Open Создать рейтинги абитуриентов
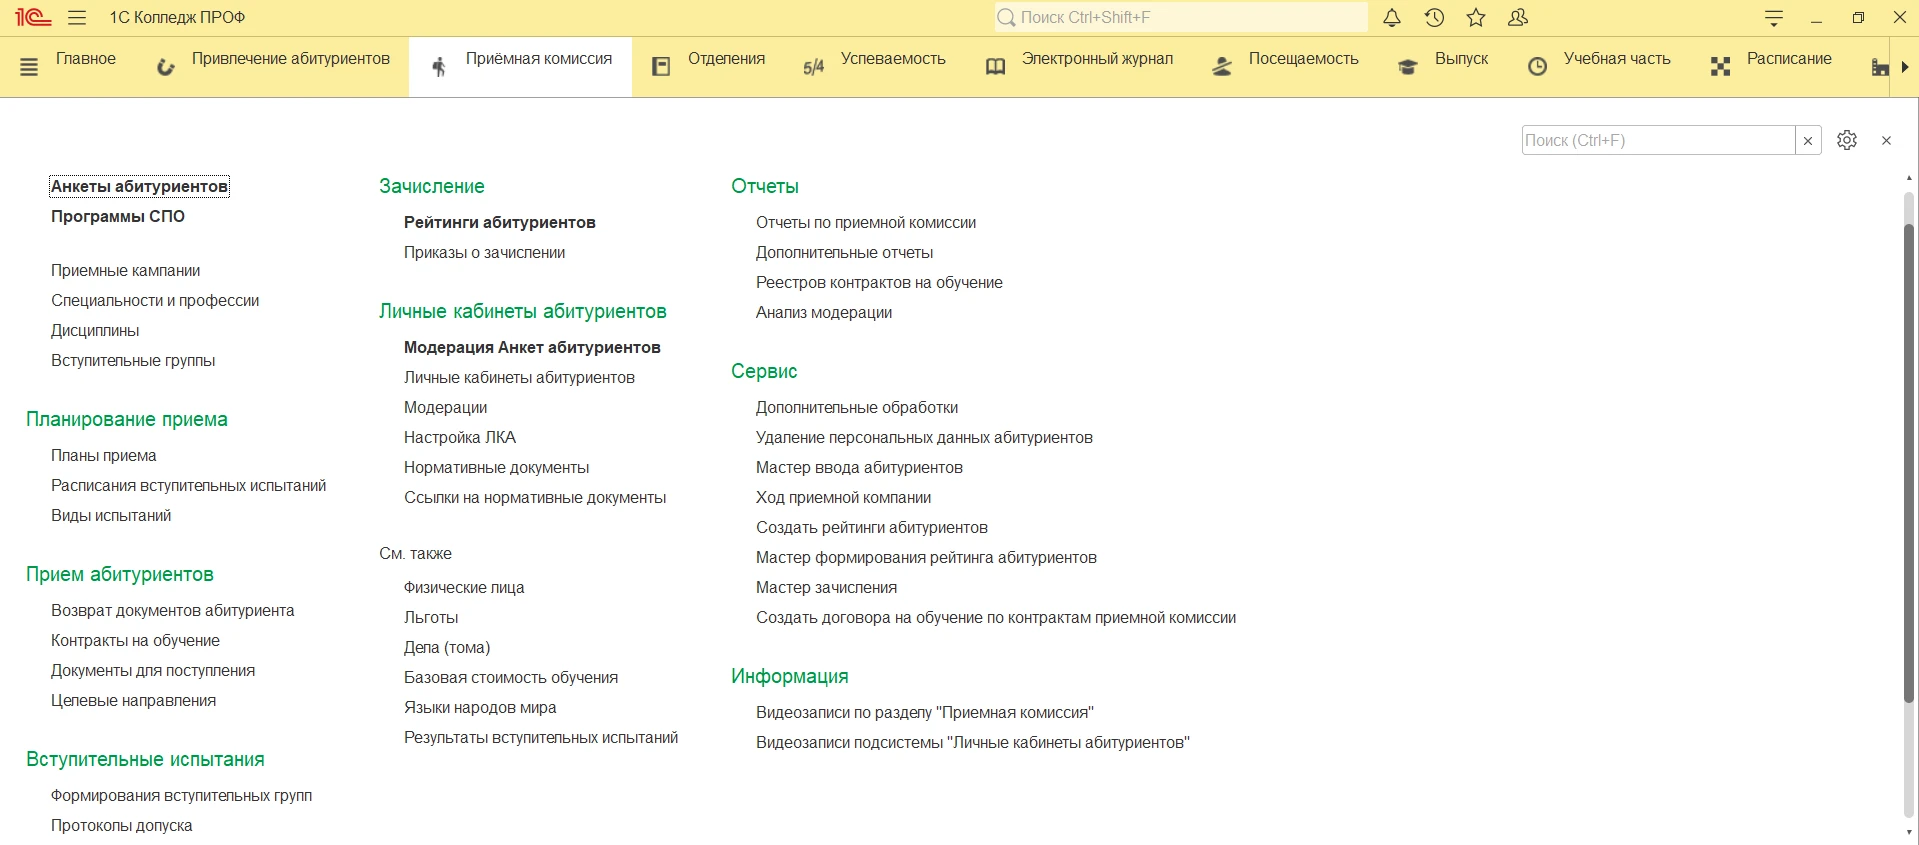 (872, 527)
